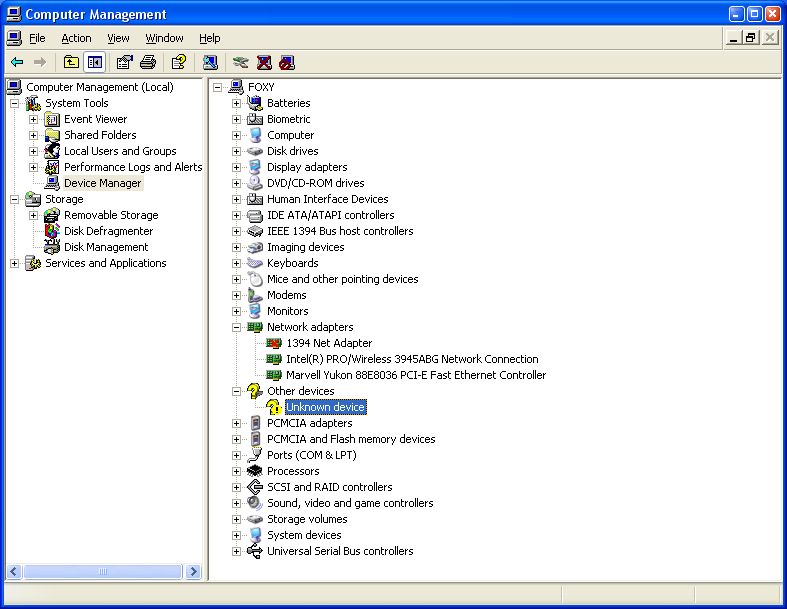
Task: Collapse the Network adapters category
Action: pyautogui.click(x=236, y=327)
